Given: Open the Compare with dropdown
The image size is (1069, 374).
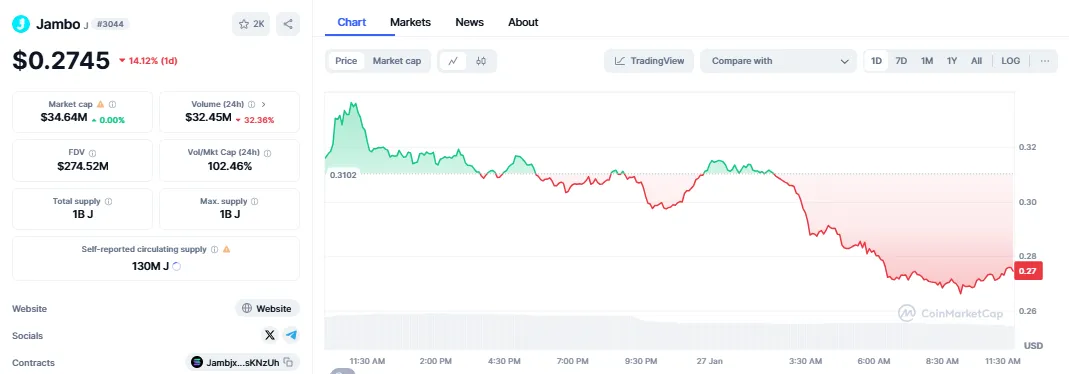Looking at the screenshot, I should (x=779, y=61).
